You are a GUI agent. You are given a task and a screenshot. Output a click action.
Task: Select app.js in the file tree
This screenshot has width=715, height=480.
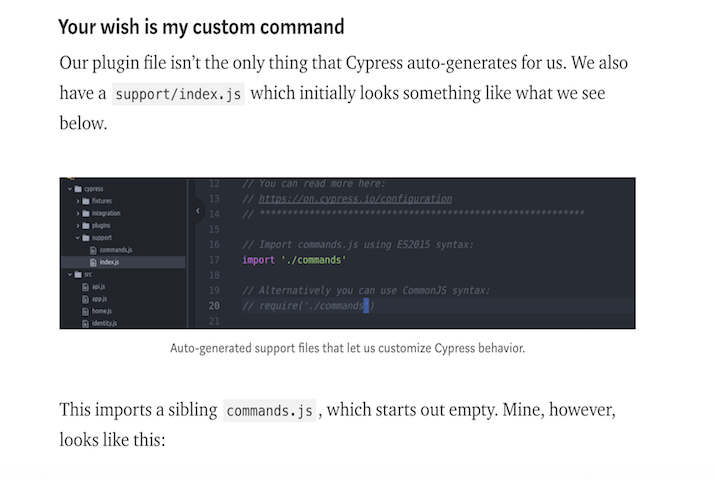[99, 299]
